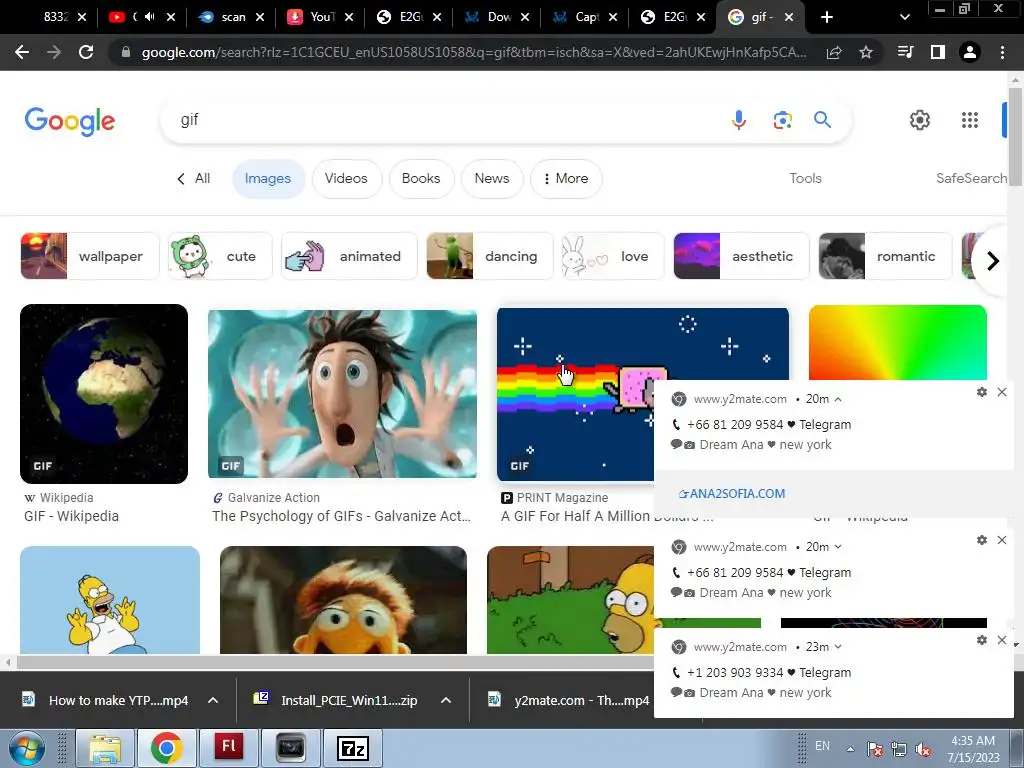Open 7-Zip from the taskbar
The width and height of the screenshot is (1024, 768).
point(353,748)
